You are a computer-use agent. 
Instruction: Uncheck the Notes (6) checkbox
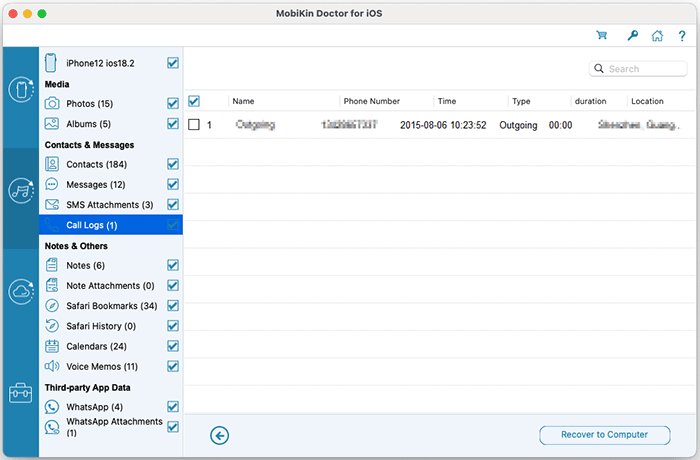click(173, 265)
